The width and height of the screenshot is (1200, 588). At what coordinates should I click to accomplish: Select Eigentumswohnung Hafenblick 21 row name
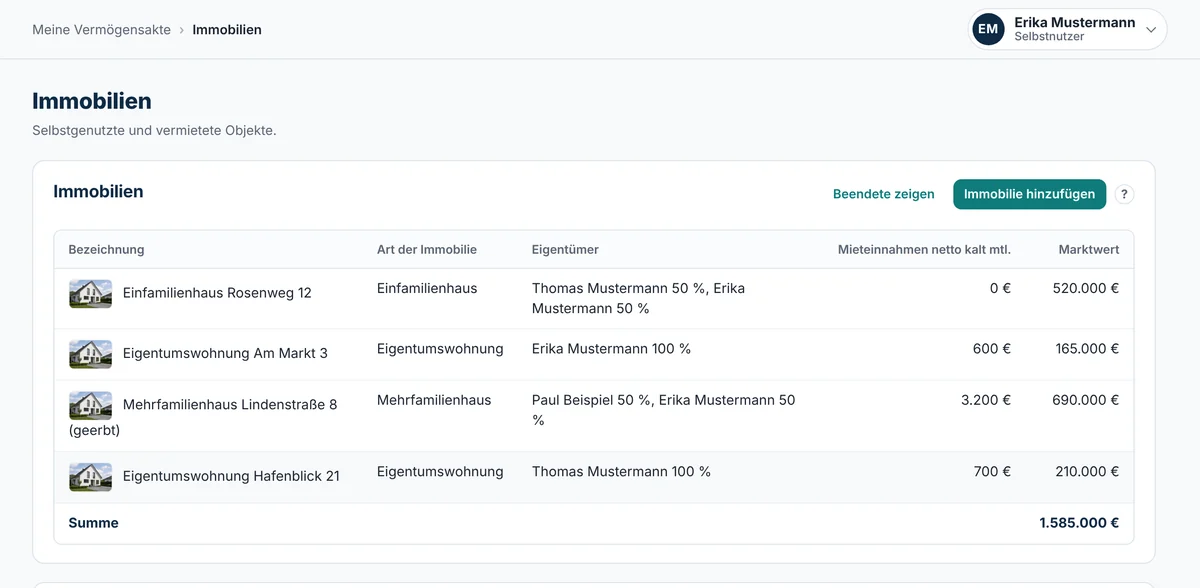(231, 477)
